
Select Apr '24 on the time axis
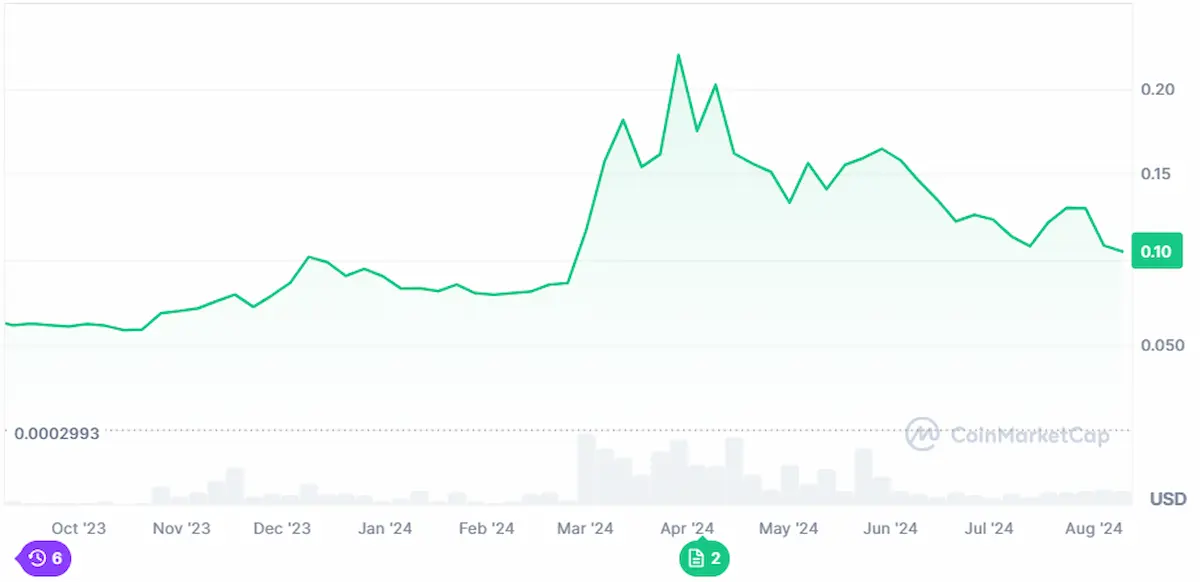pos(688,528)
